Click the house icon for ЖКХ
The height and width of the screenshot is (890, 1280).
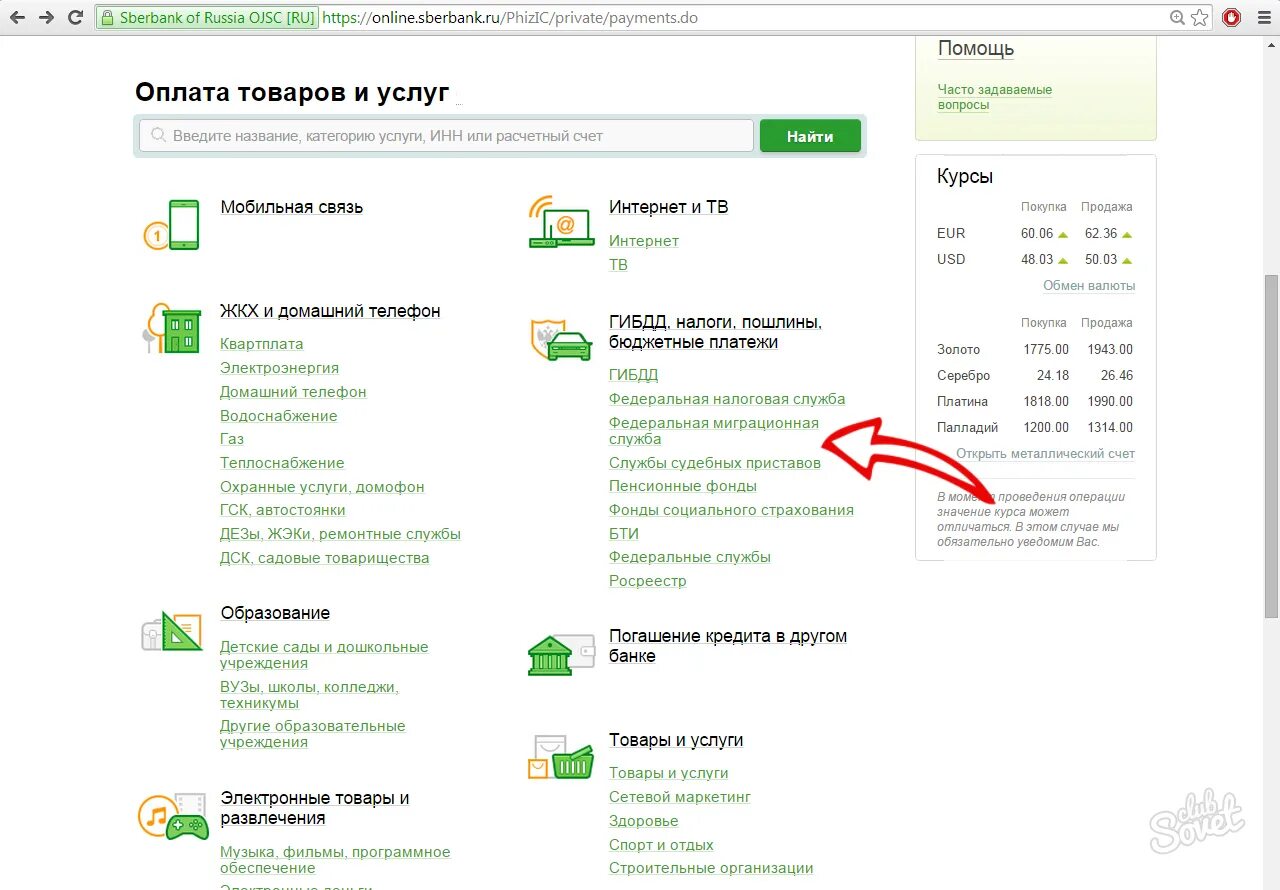181,331
